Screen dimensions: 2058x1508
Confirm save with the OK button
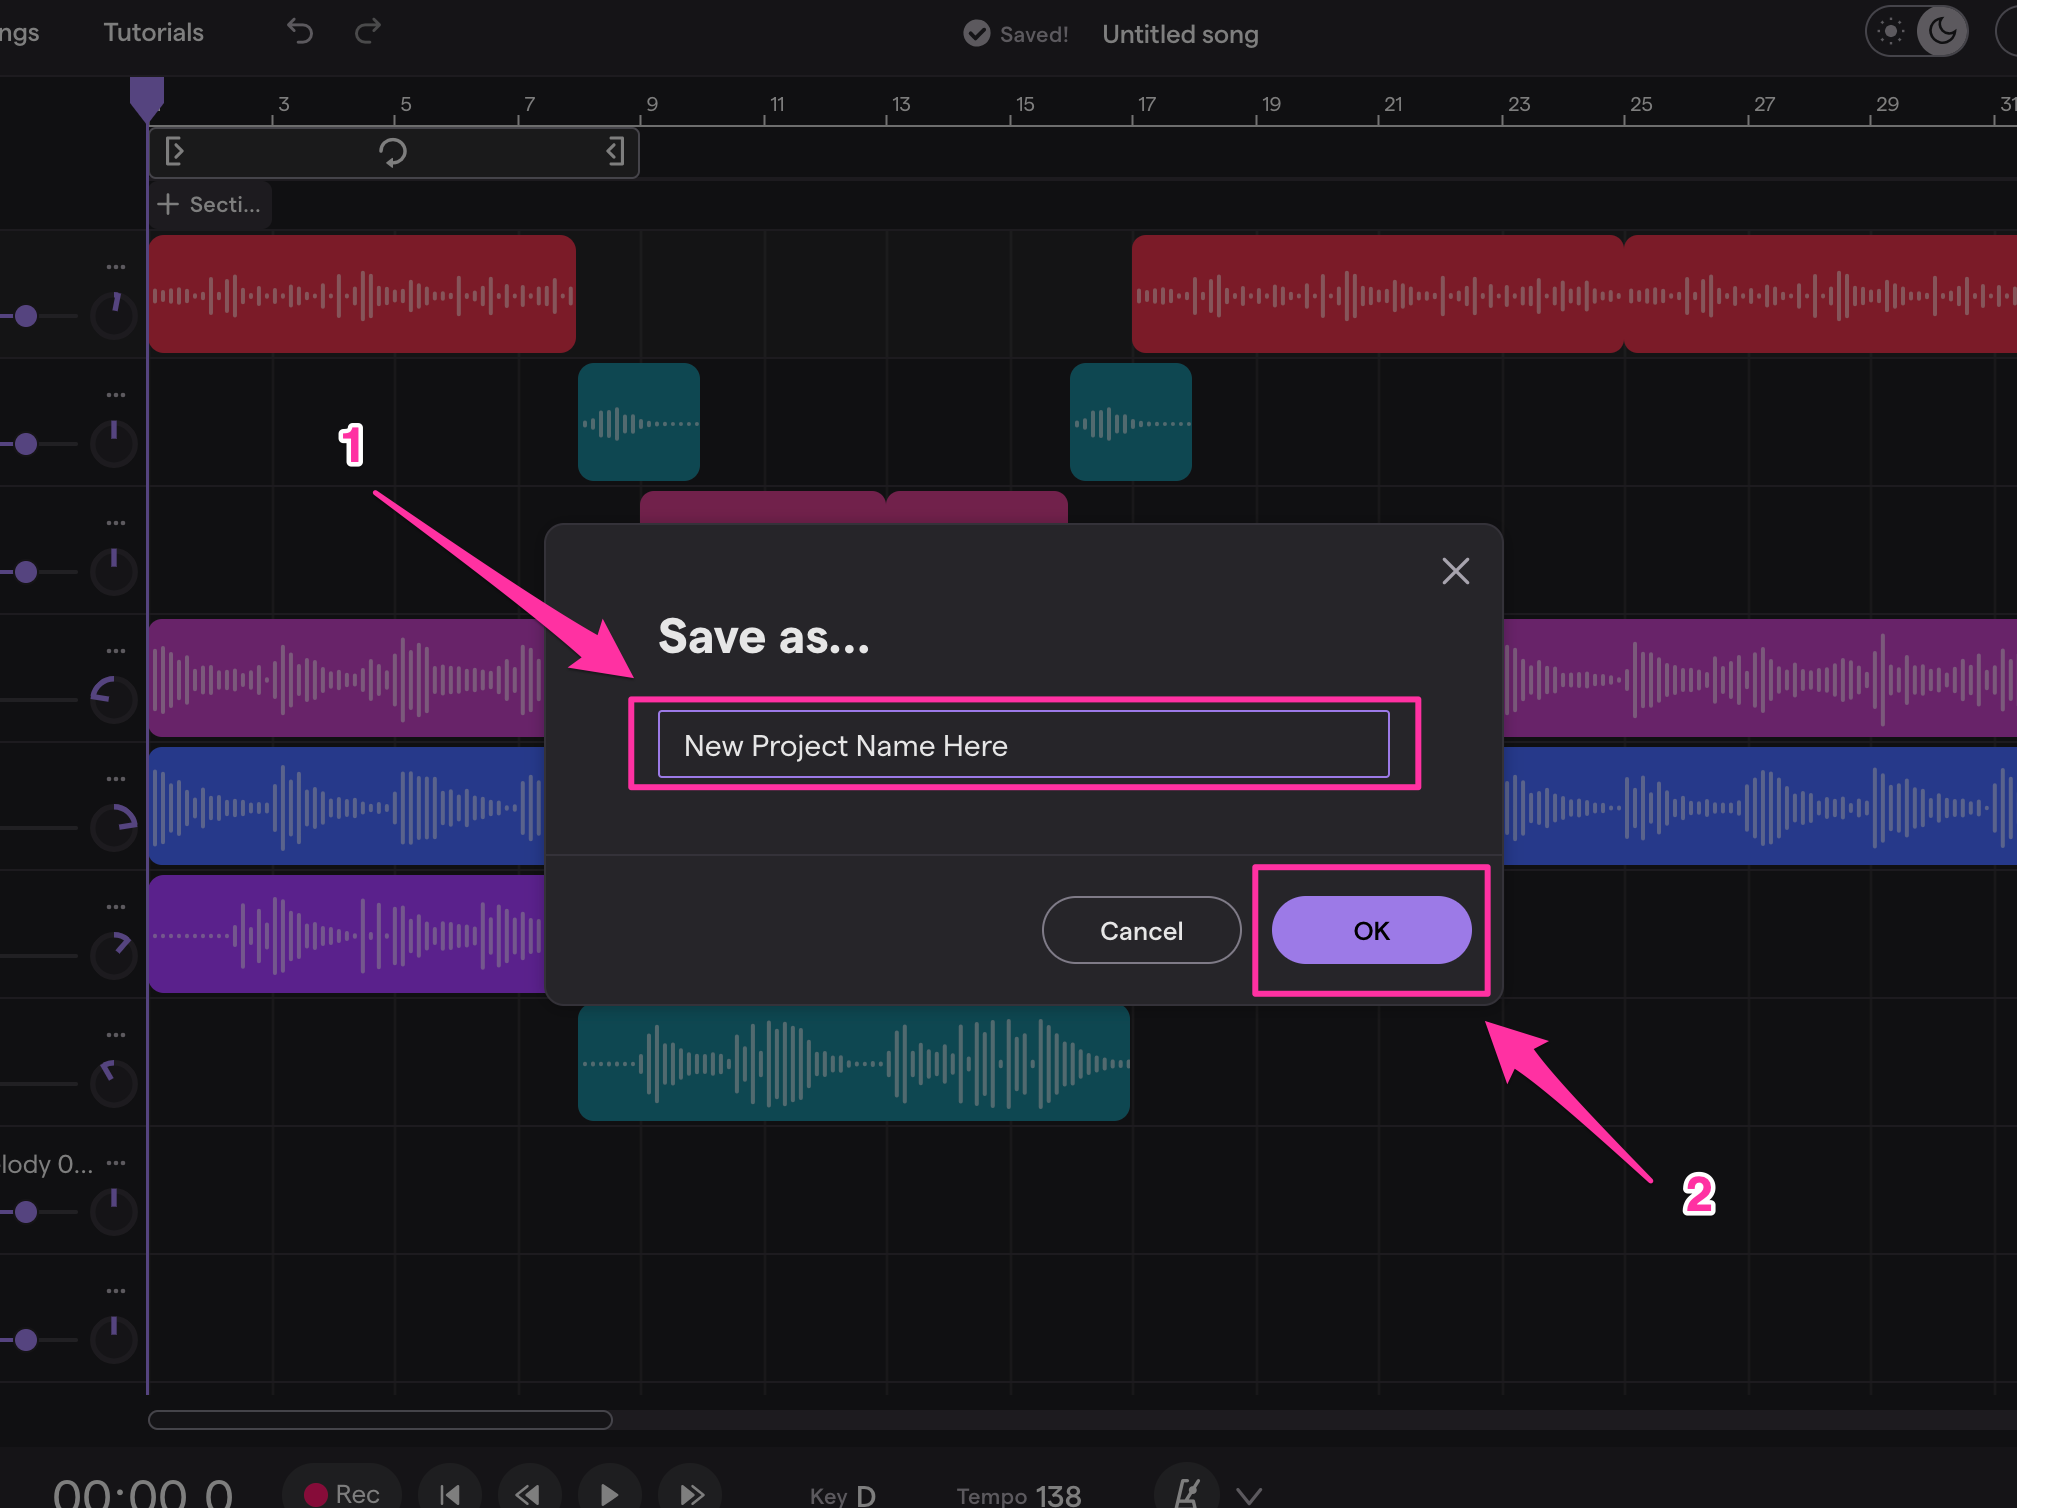pos(1371,930)
